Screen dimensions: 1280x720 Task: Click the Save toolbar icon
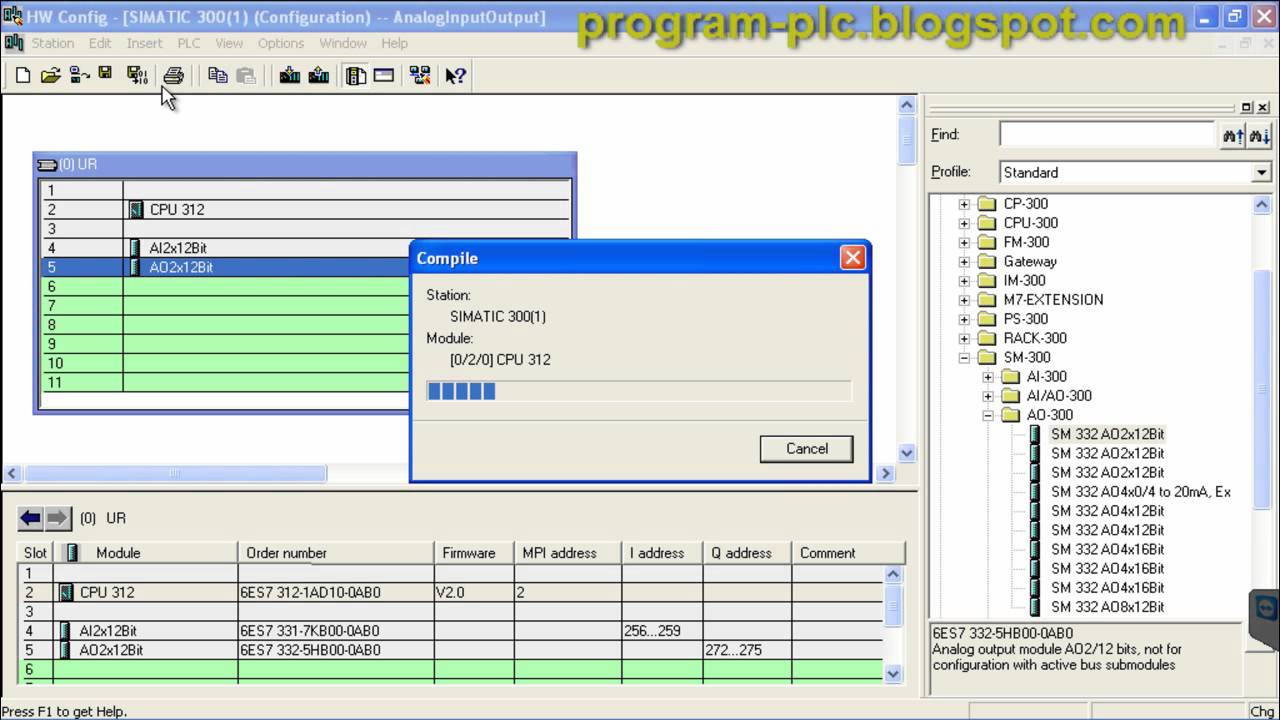[105, 74]
